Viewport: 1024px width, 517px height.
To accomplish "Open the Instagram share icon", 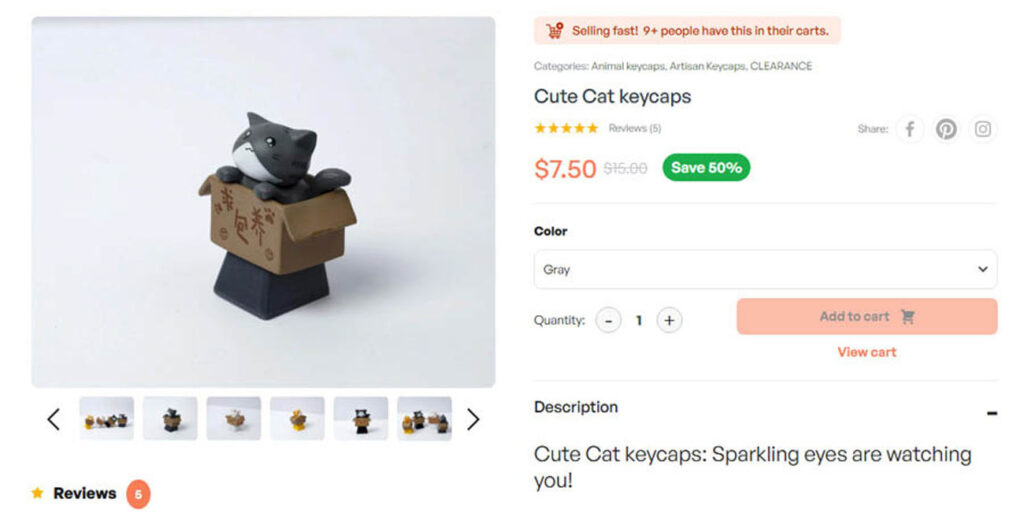I will (982, 129).
